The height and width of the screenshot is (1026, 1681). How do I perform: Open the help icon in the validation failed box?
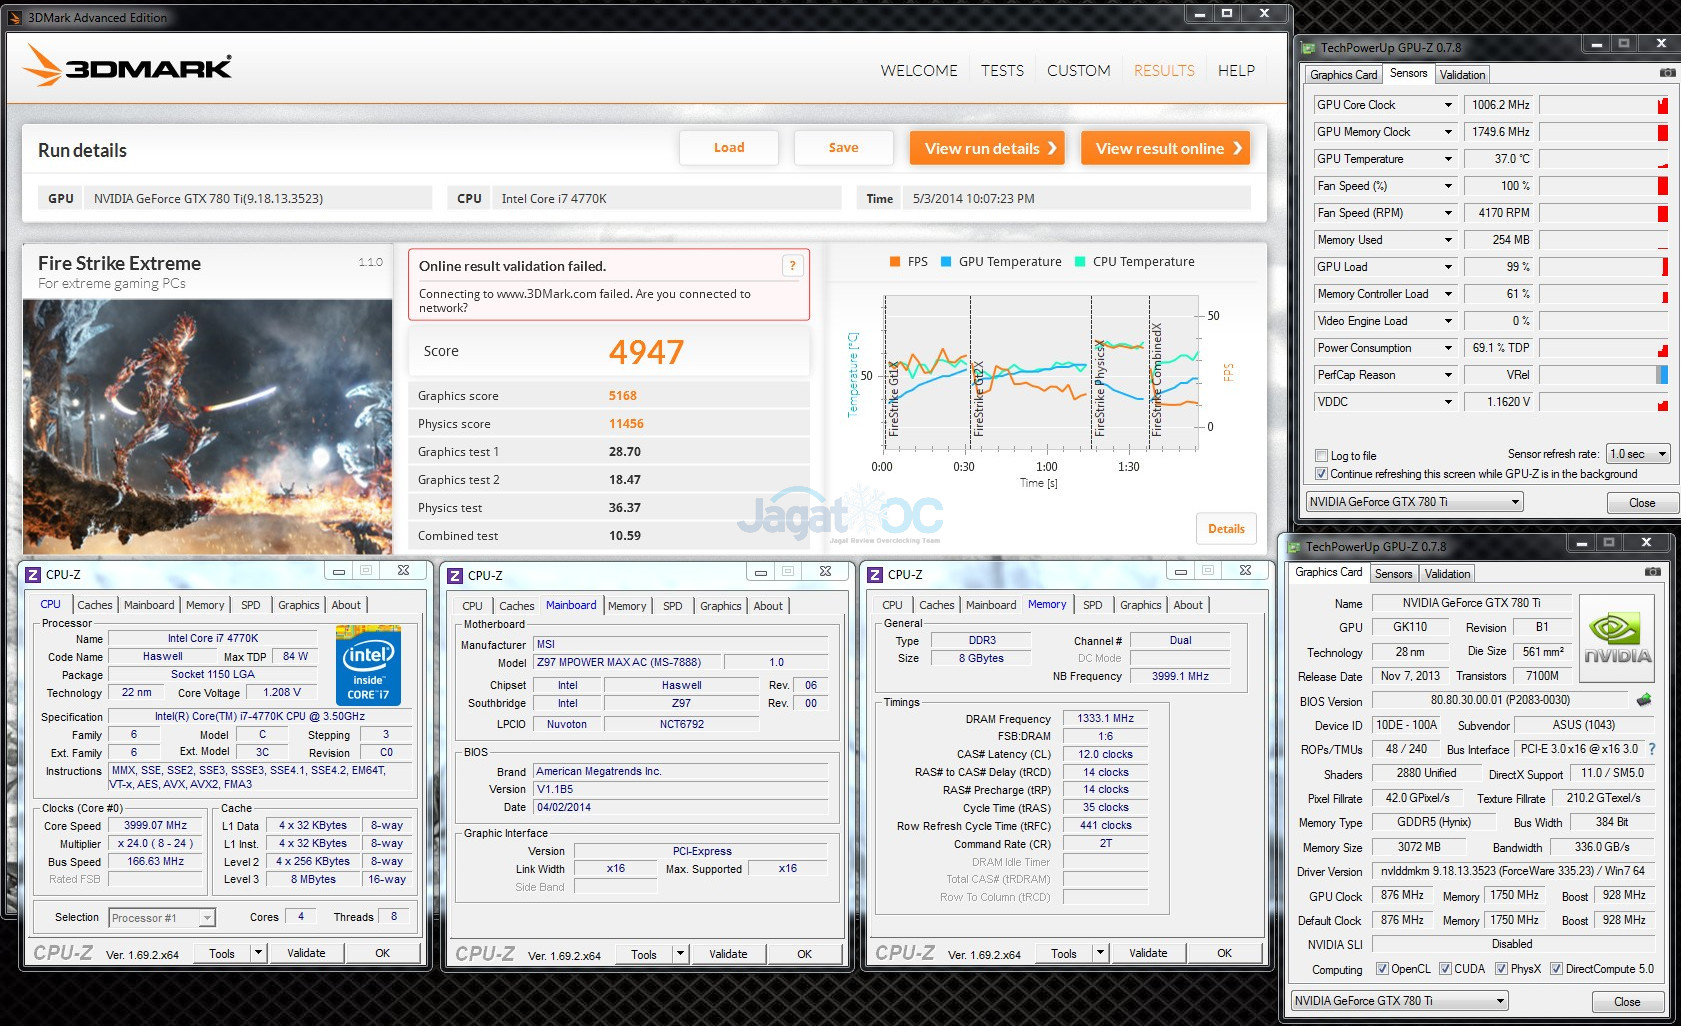792,265
